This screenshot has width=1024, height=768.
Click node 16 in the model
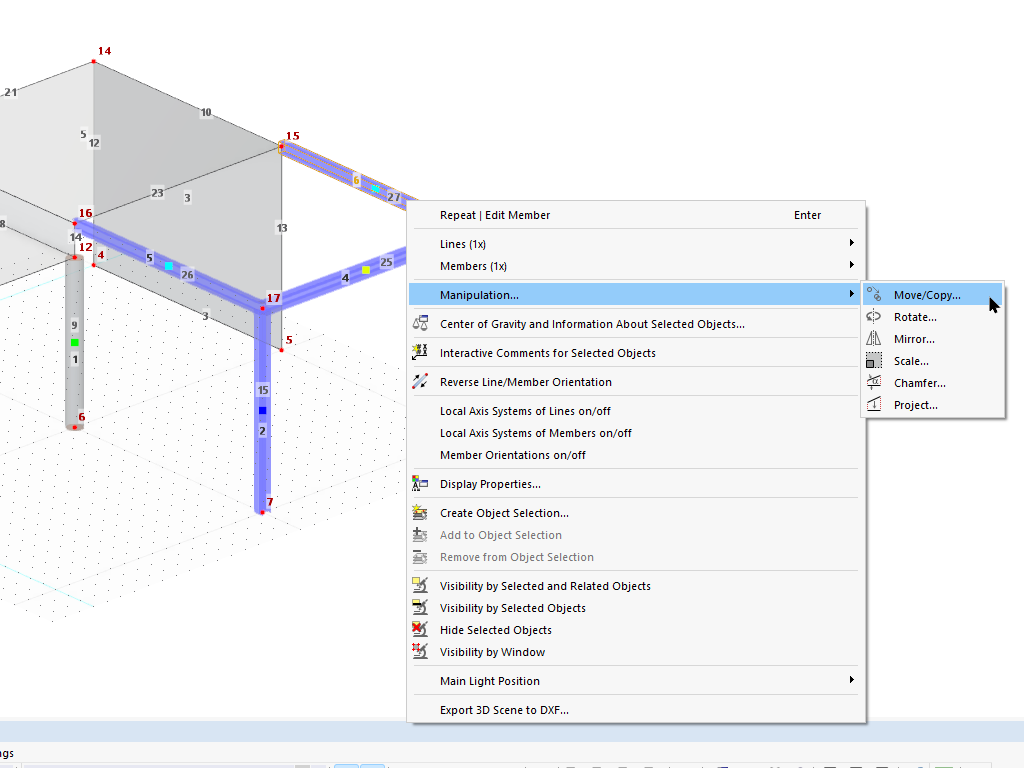click(x=75, y=223)
